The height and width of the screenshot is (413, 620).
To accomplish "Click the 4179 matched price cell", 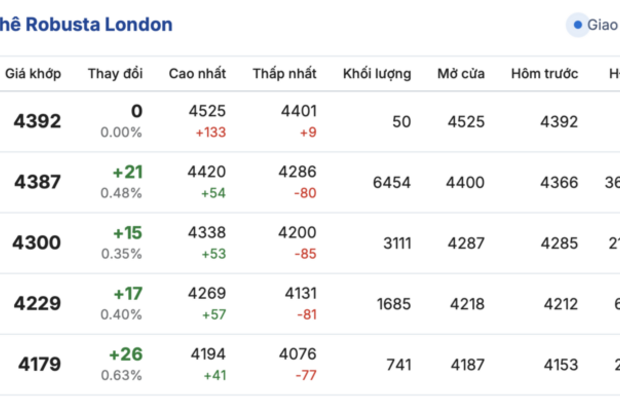I will 37,364.
